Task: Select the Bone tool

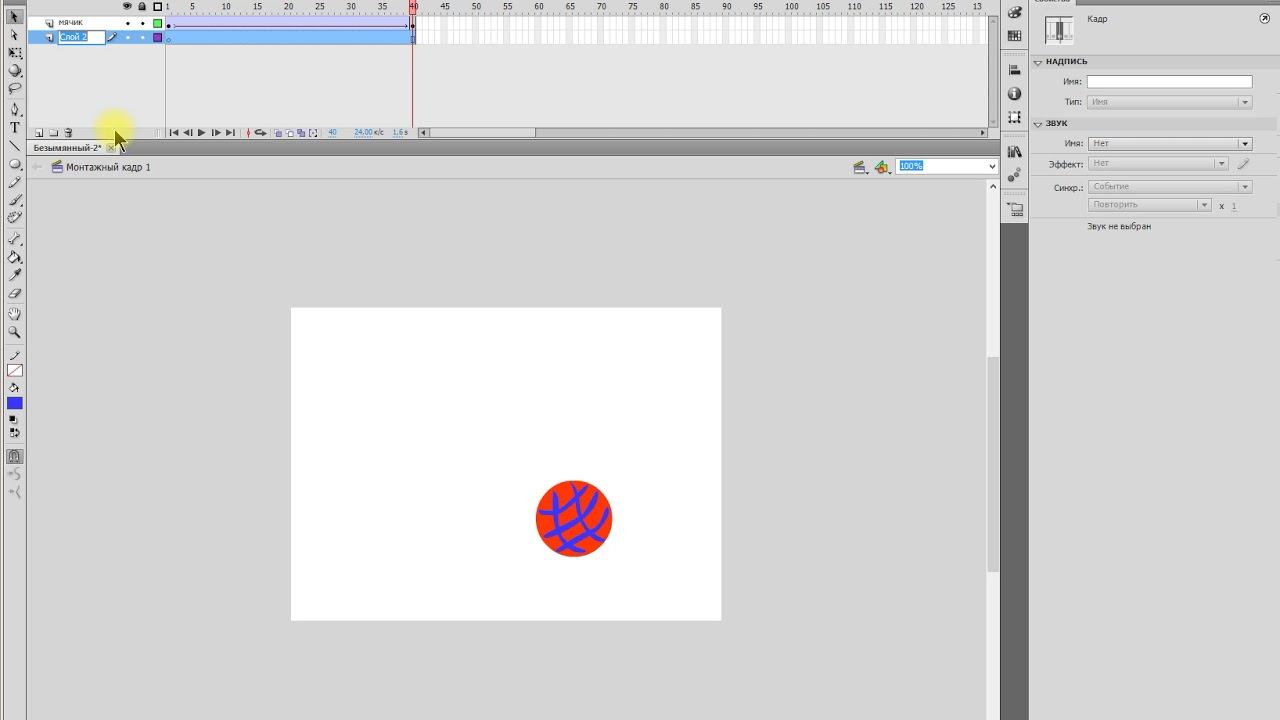Action: (x=14, y=239)
